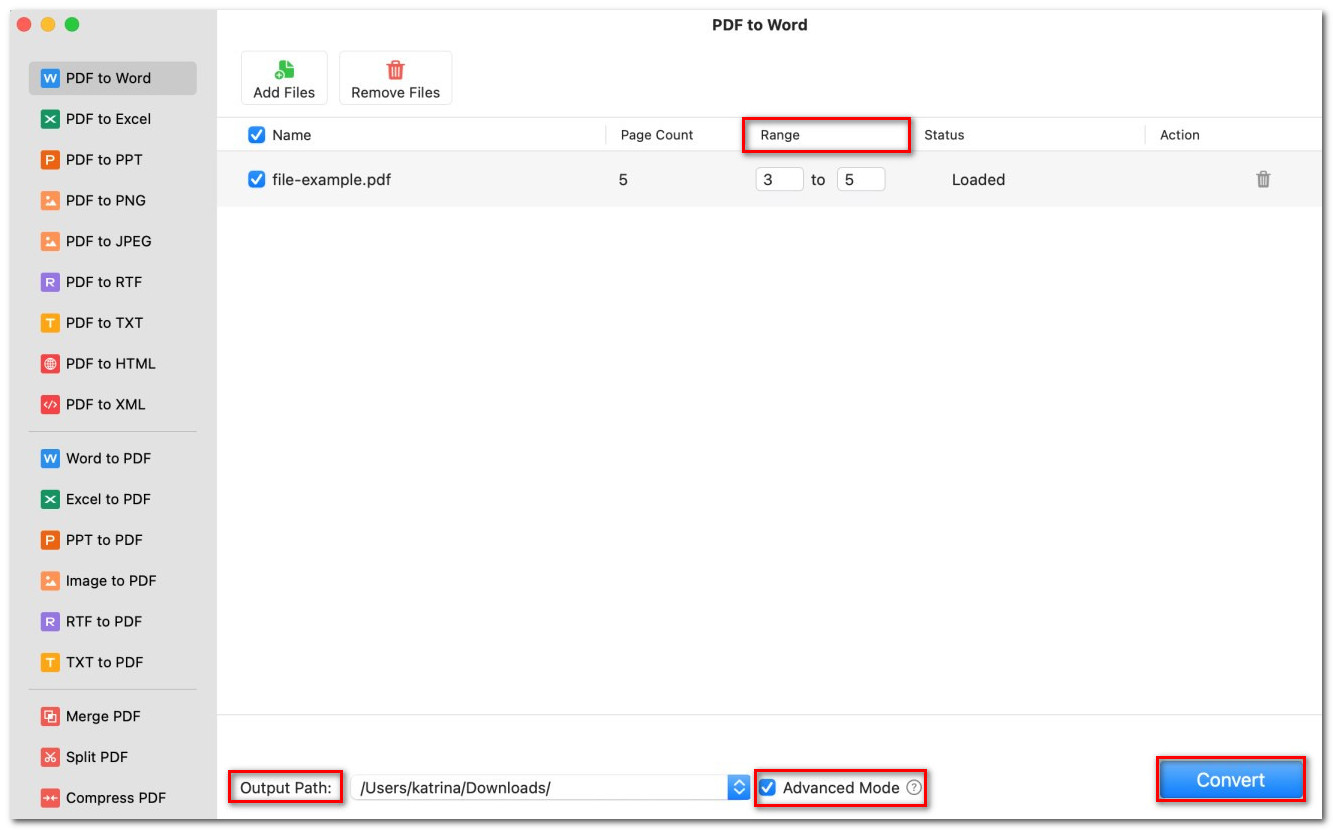1333x830 pixels.
Task: Uncheck the file-example.pdf checkbox
Action: [256, 180]
